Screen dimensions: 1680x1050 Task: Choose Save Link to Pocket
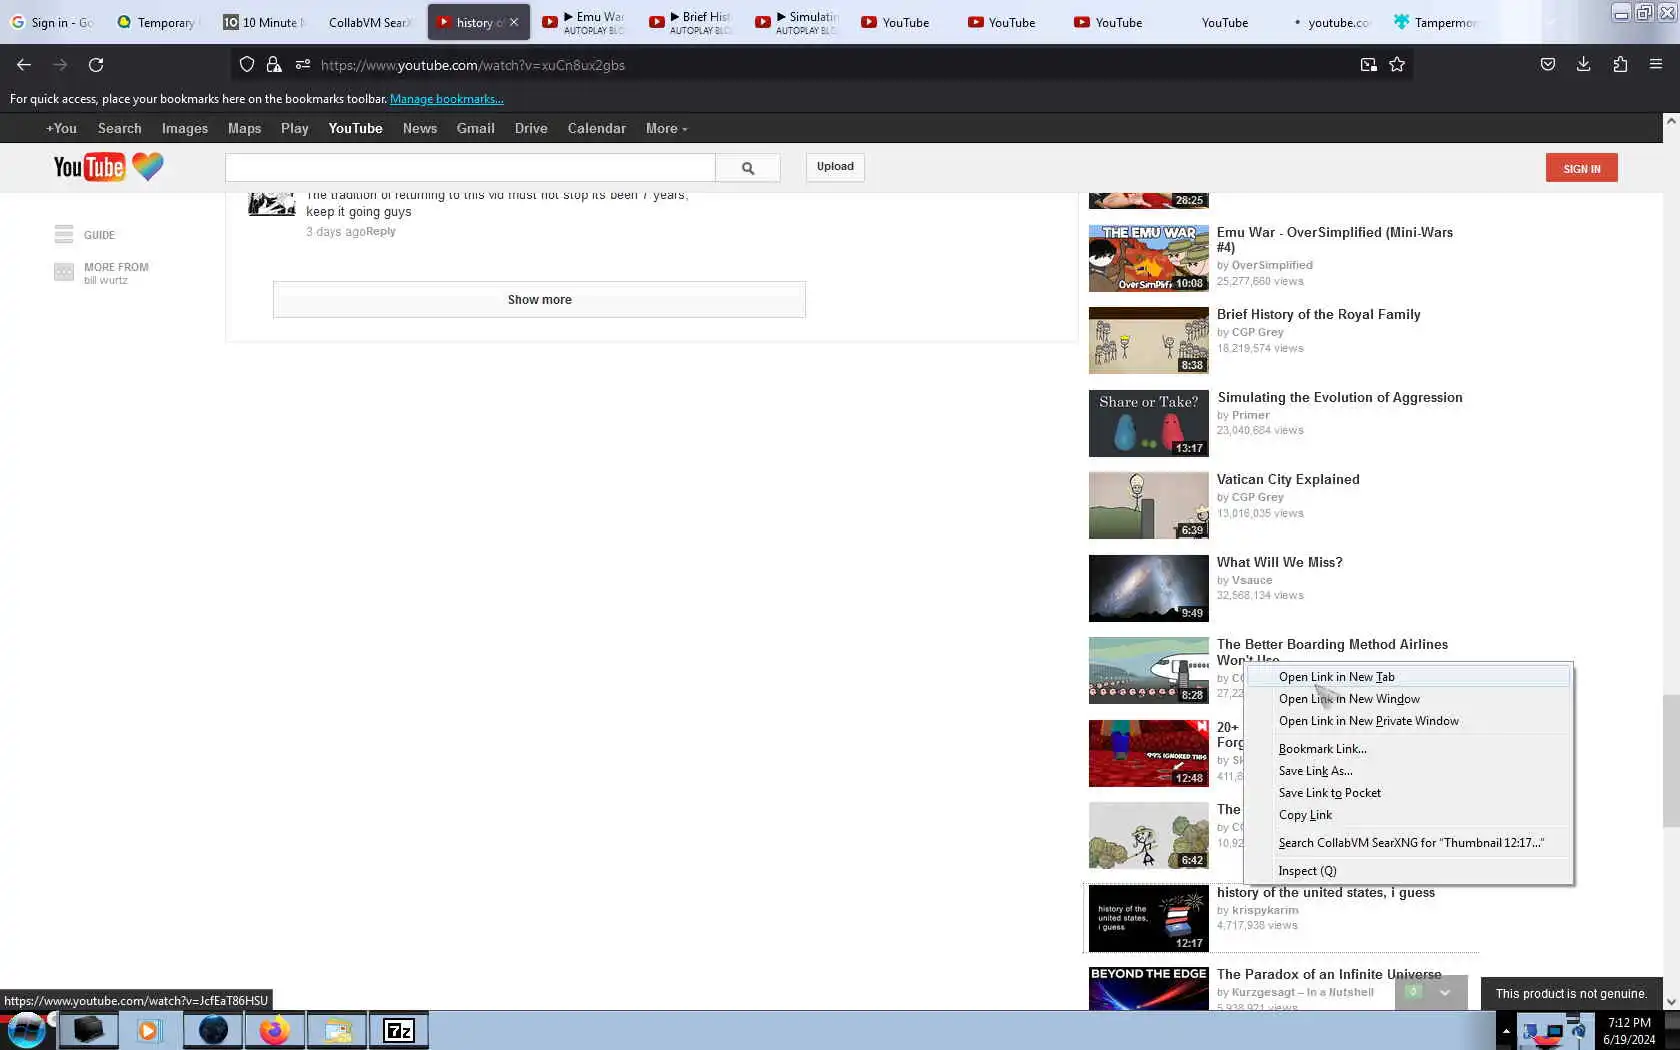pyautogui.click(x=1409, y=793)
